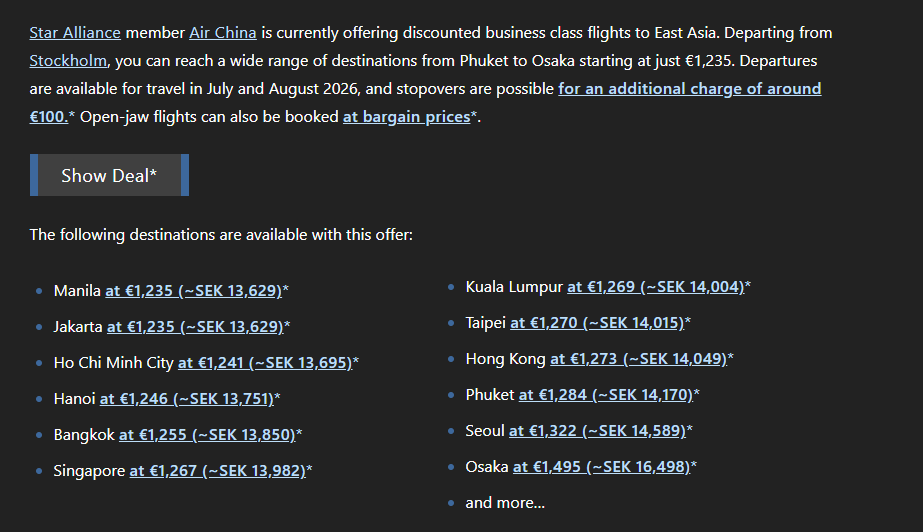Open the Air China link

coord(223,32)
